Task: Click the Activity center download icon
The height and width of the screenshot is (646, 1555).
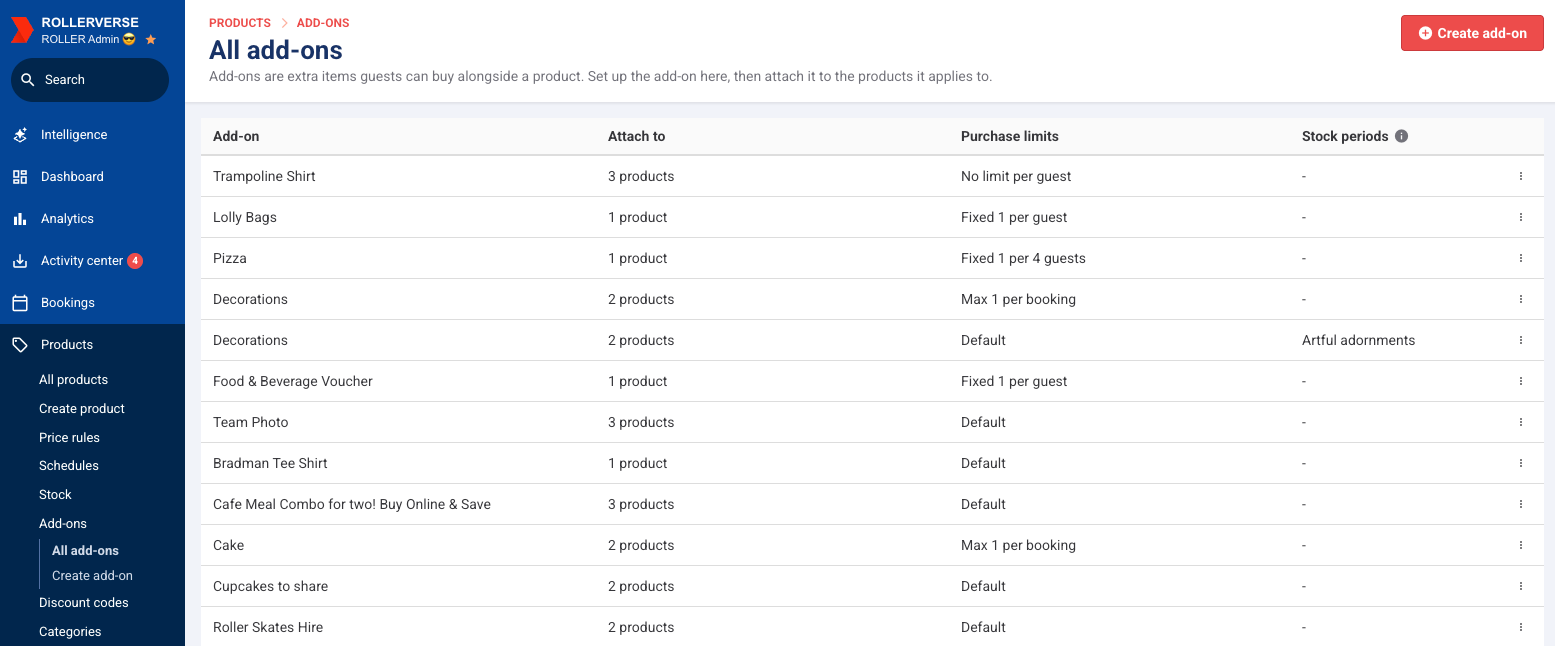Action: 20,261
